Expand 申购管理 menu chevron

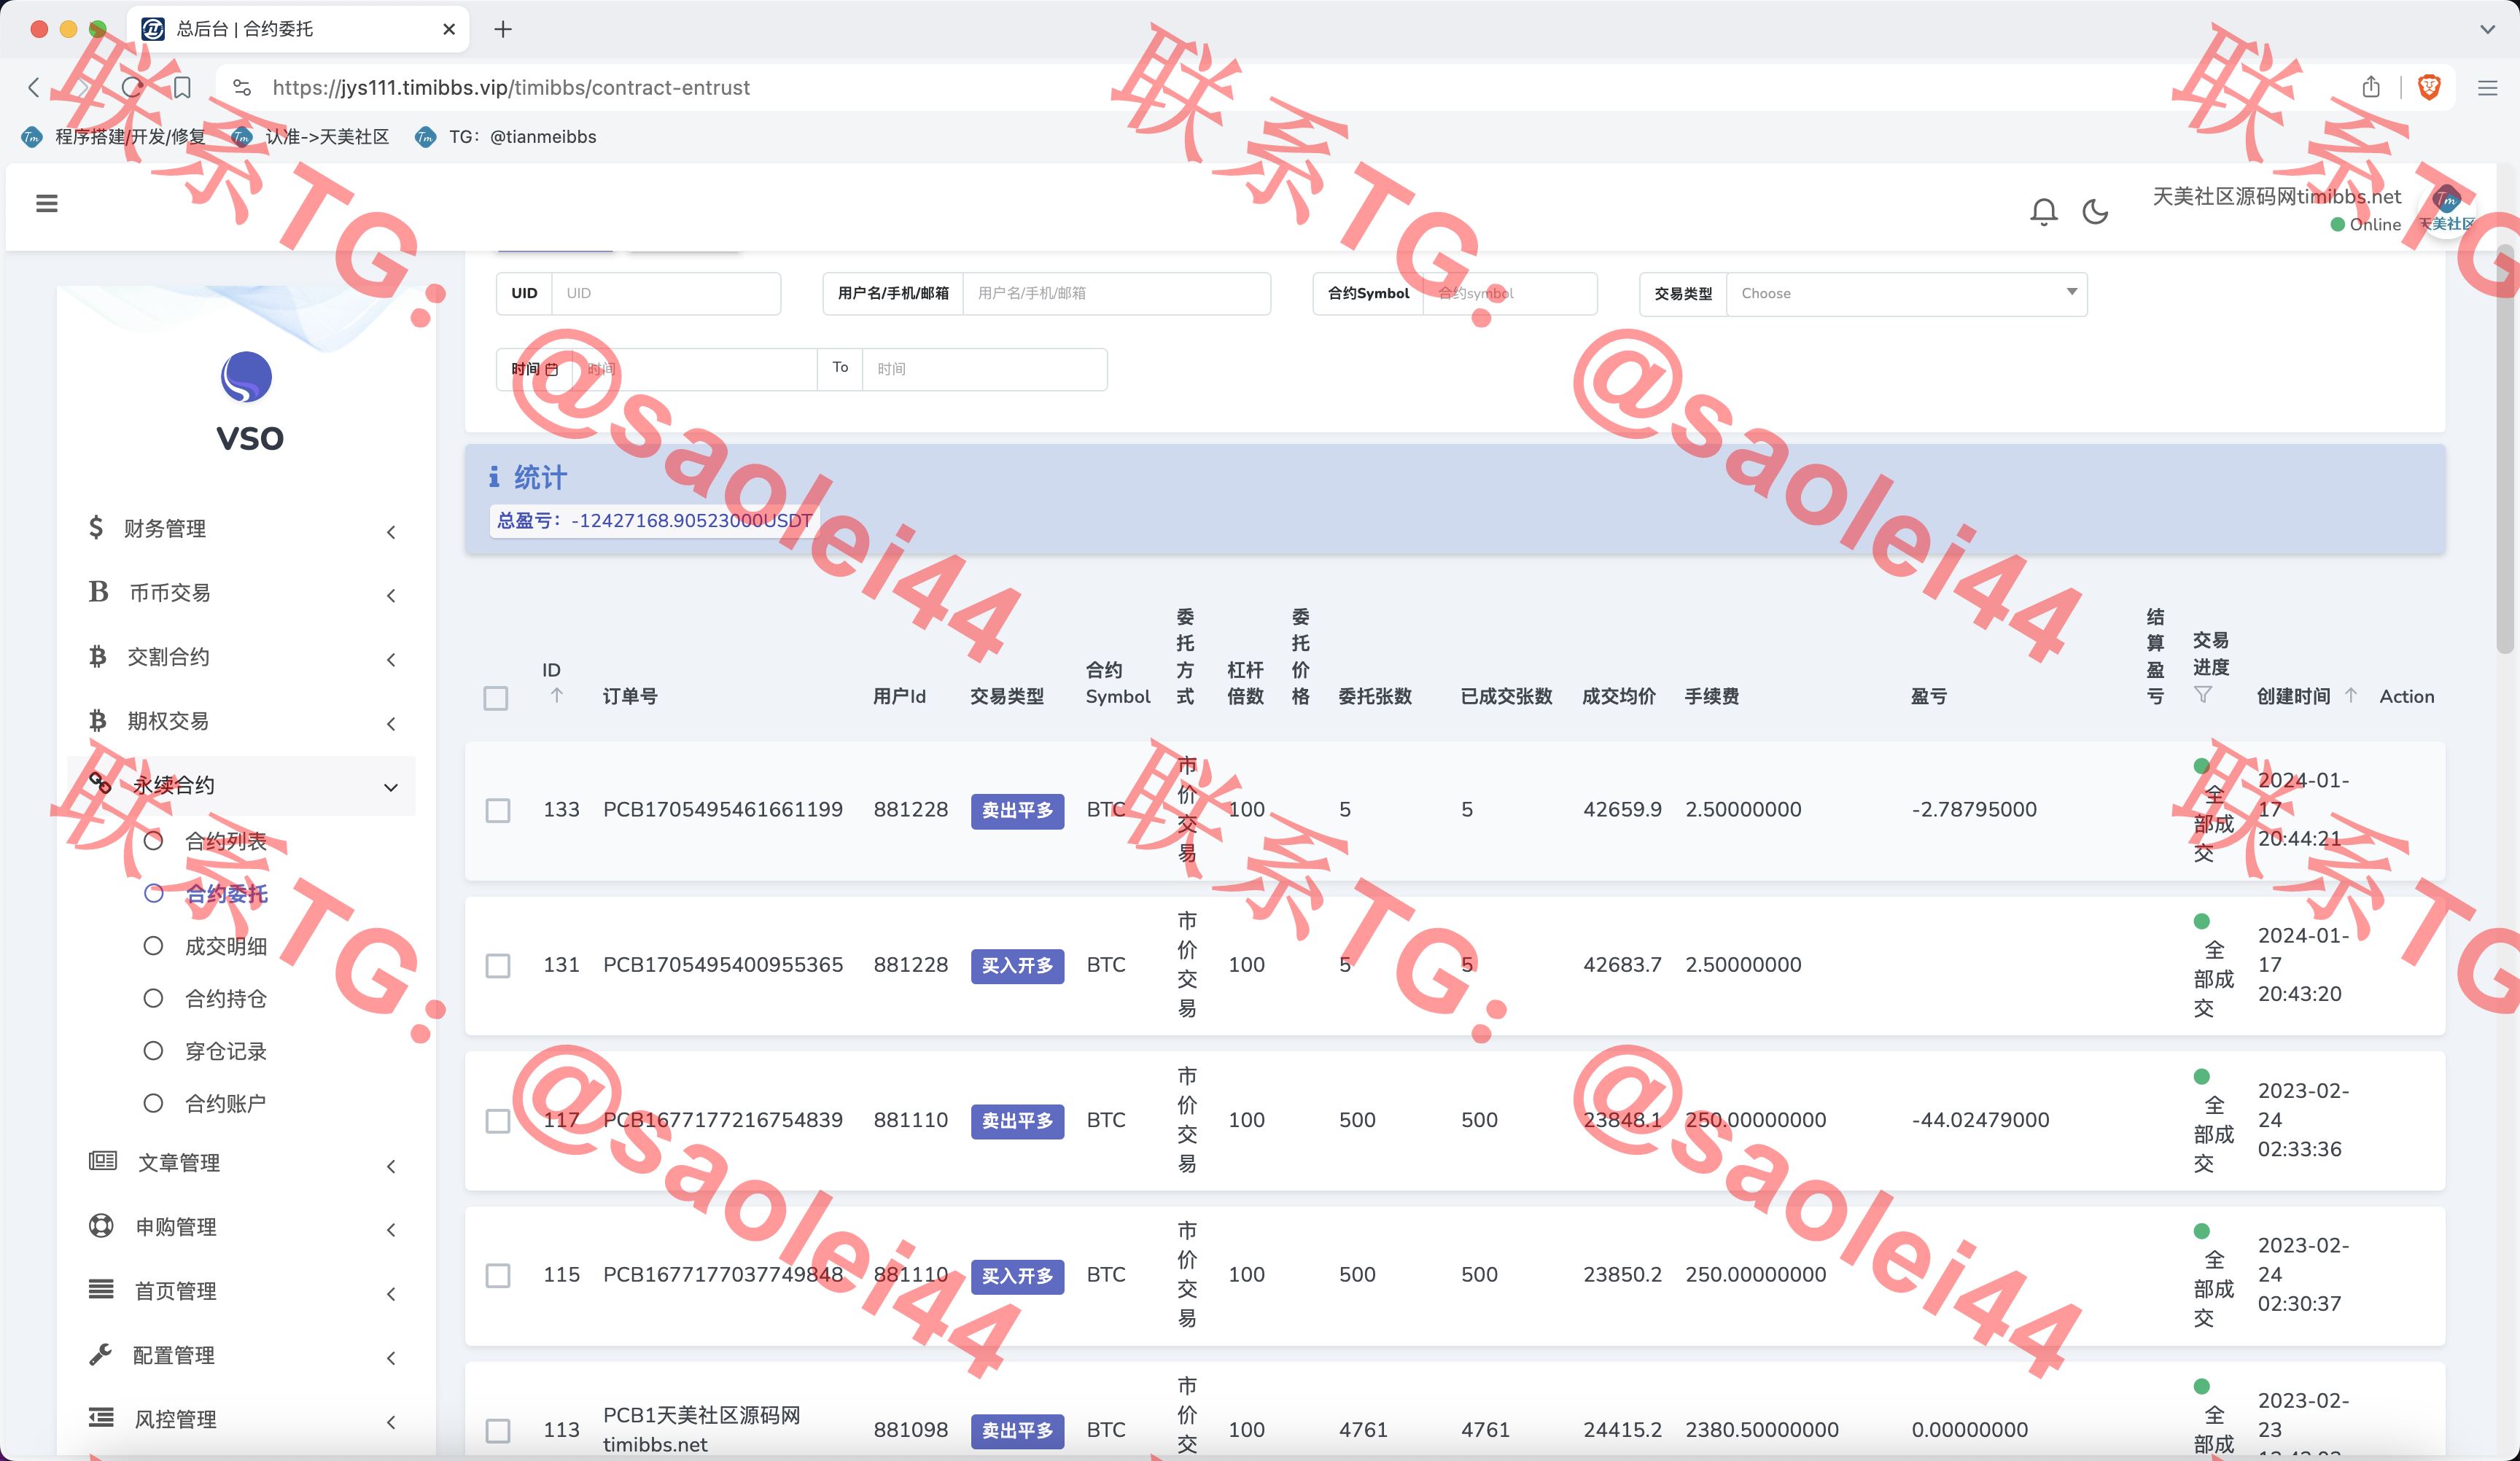391,1230
